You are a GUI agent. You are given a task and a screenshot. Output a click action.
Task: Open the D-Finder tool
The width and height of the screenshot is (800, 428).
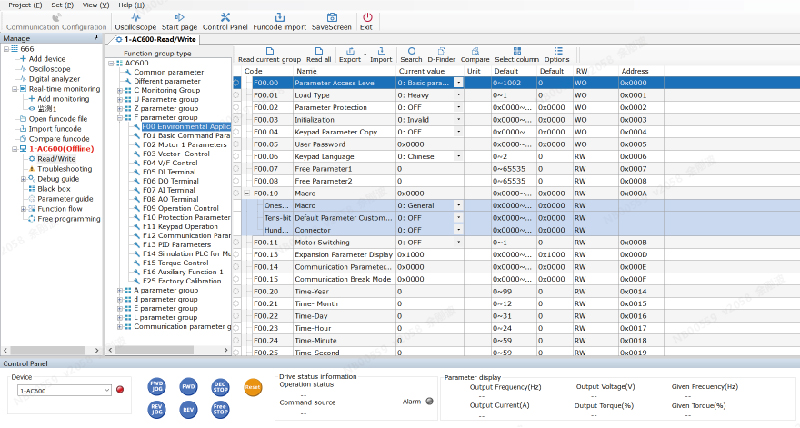(441, 51)
